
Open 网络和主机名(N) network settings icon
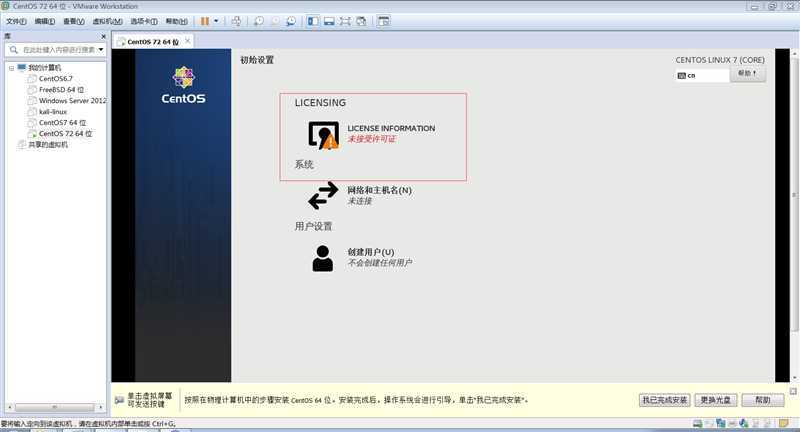323,196
